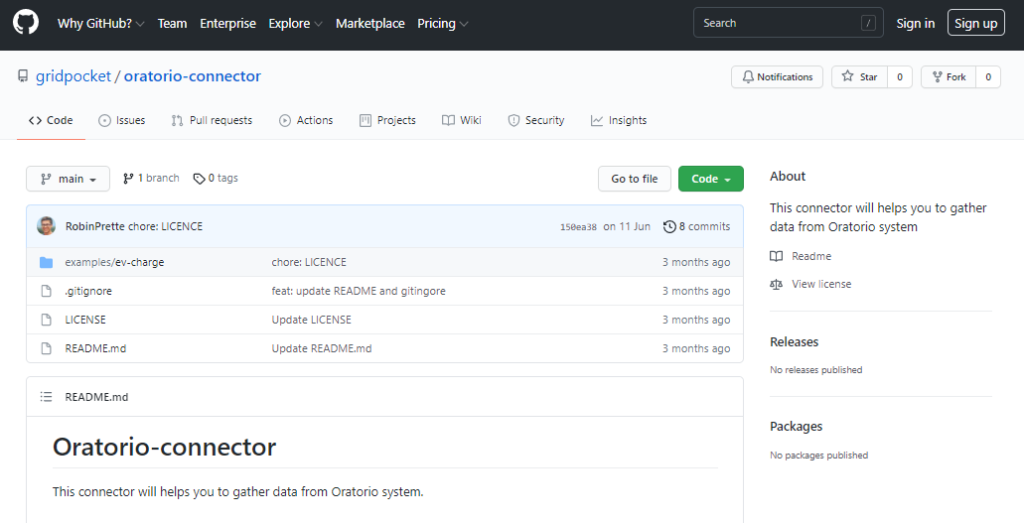Open the gridpocket owner link
This screenshot has height=523, width=1024.
pos(73,76)
